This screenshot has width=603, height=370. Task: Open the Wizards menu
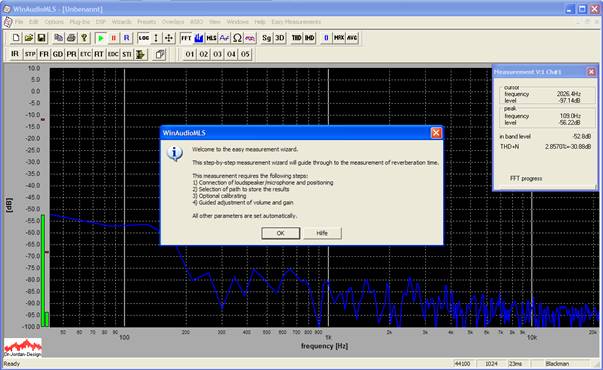point(122,22)
